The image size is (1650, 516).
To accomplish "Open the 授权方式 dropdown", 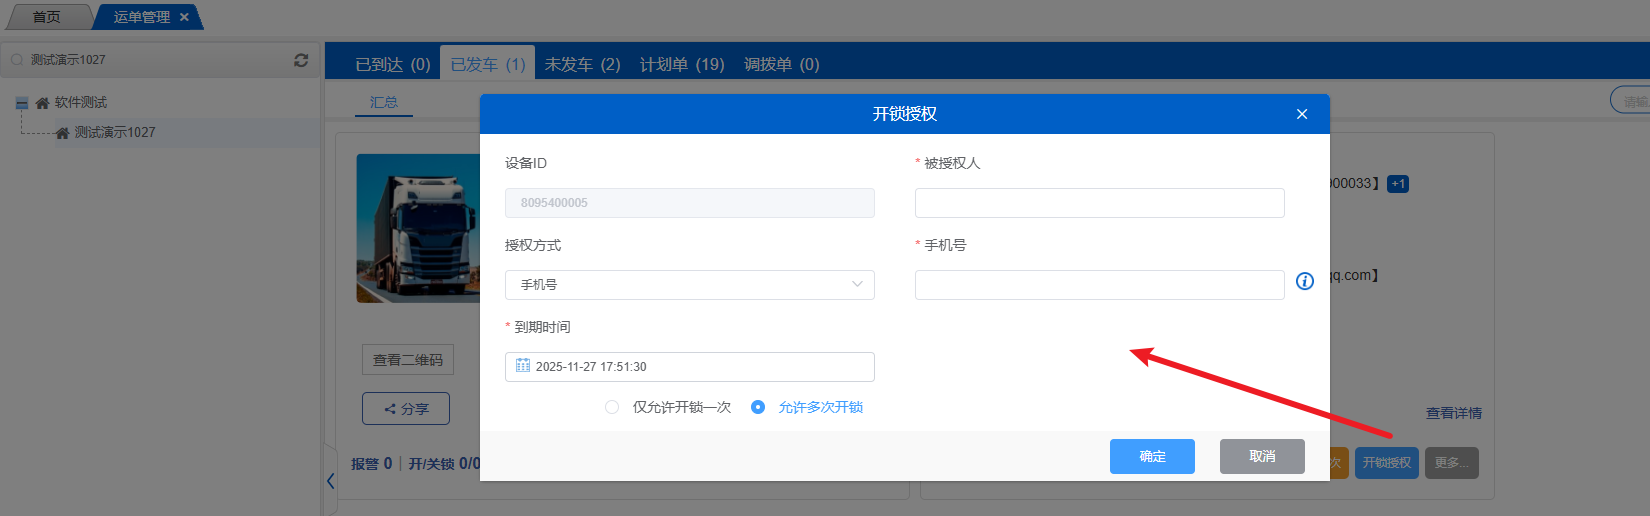I will click(x=689, y=285).
